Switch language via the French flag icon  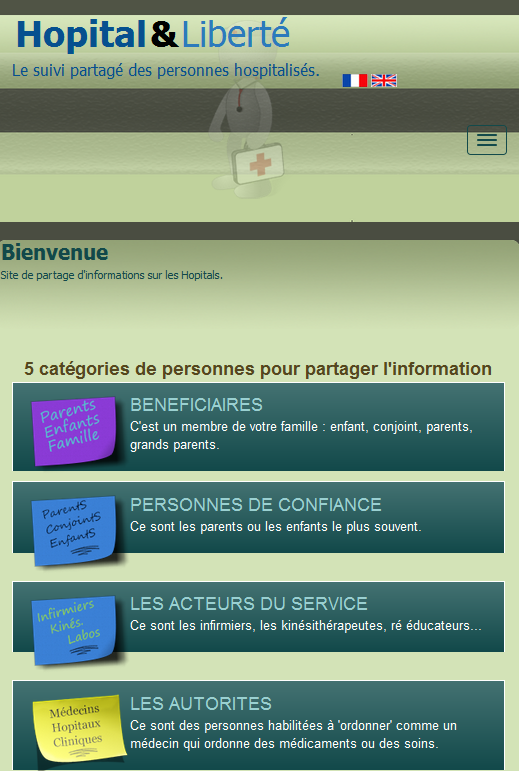(355, 80)
